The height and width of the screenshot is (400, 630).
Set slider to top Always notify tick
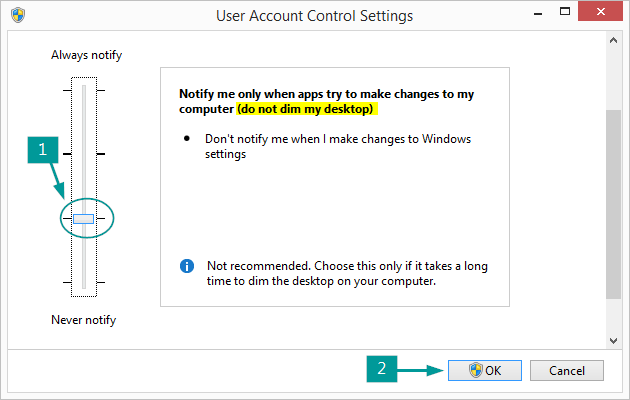pyautogui.click(x=84, y=90)
